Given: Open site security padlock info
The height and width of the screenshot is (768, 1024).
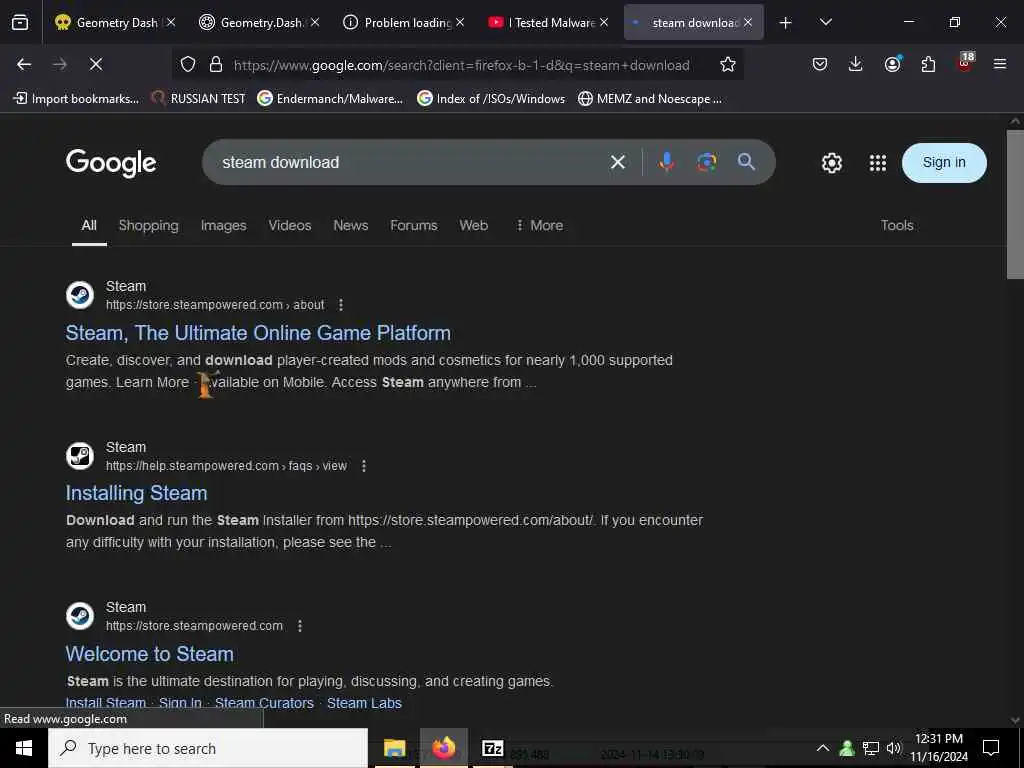Looking at the screenshot, I should tap(216, 64).
